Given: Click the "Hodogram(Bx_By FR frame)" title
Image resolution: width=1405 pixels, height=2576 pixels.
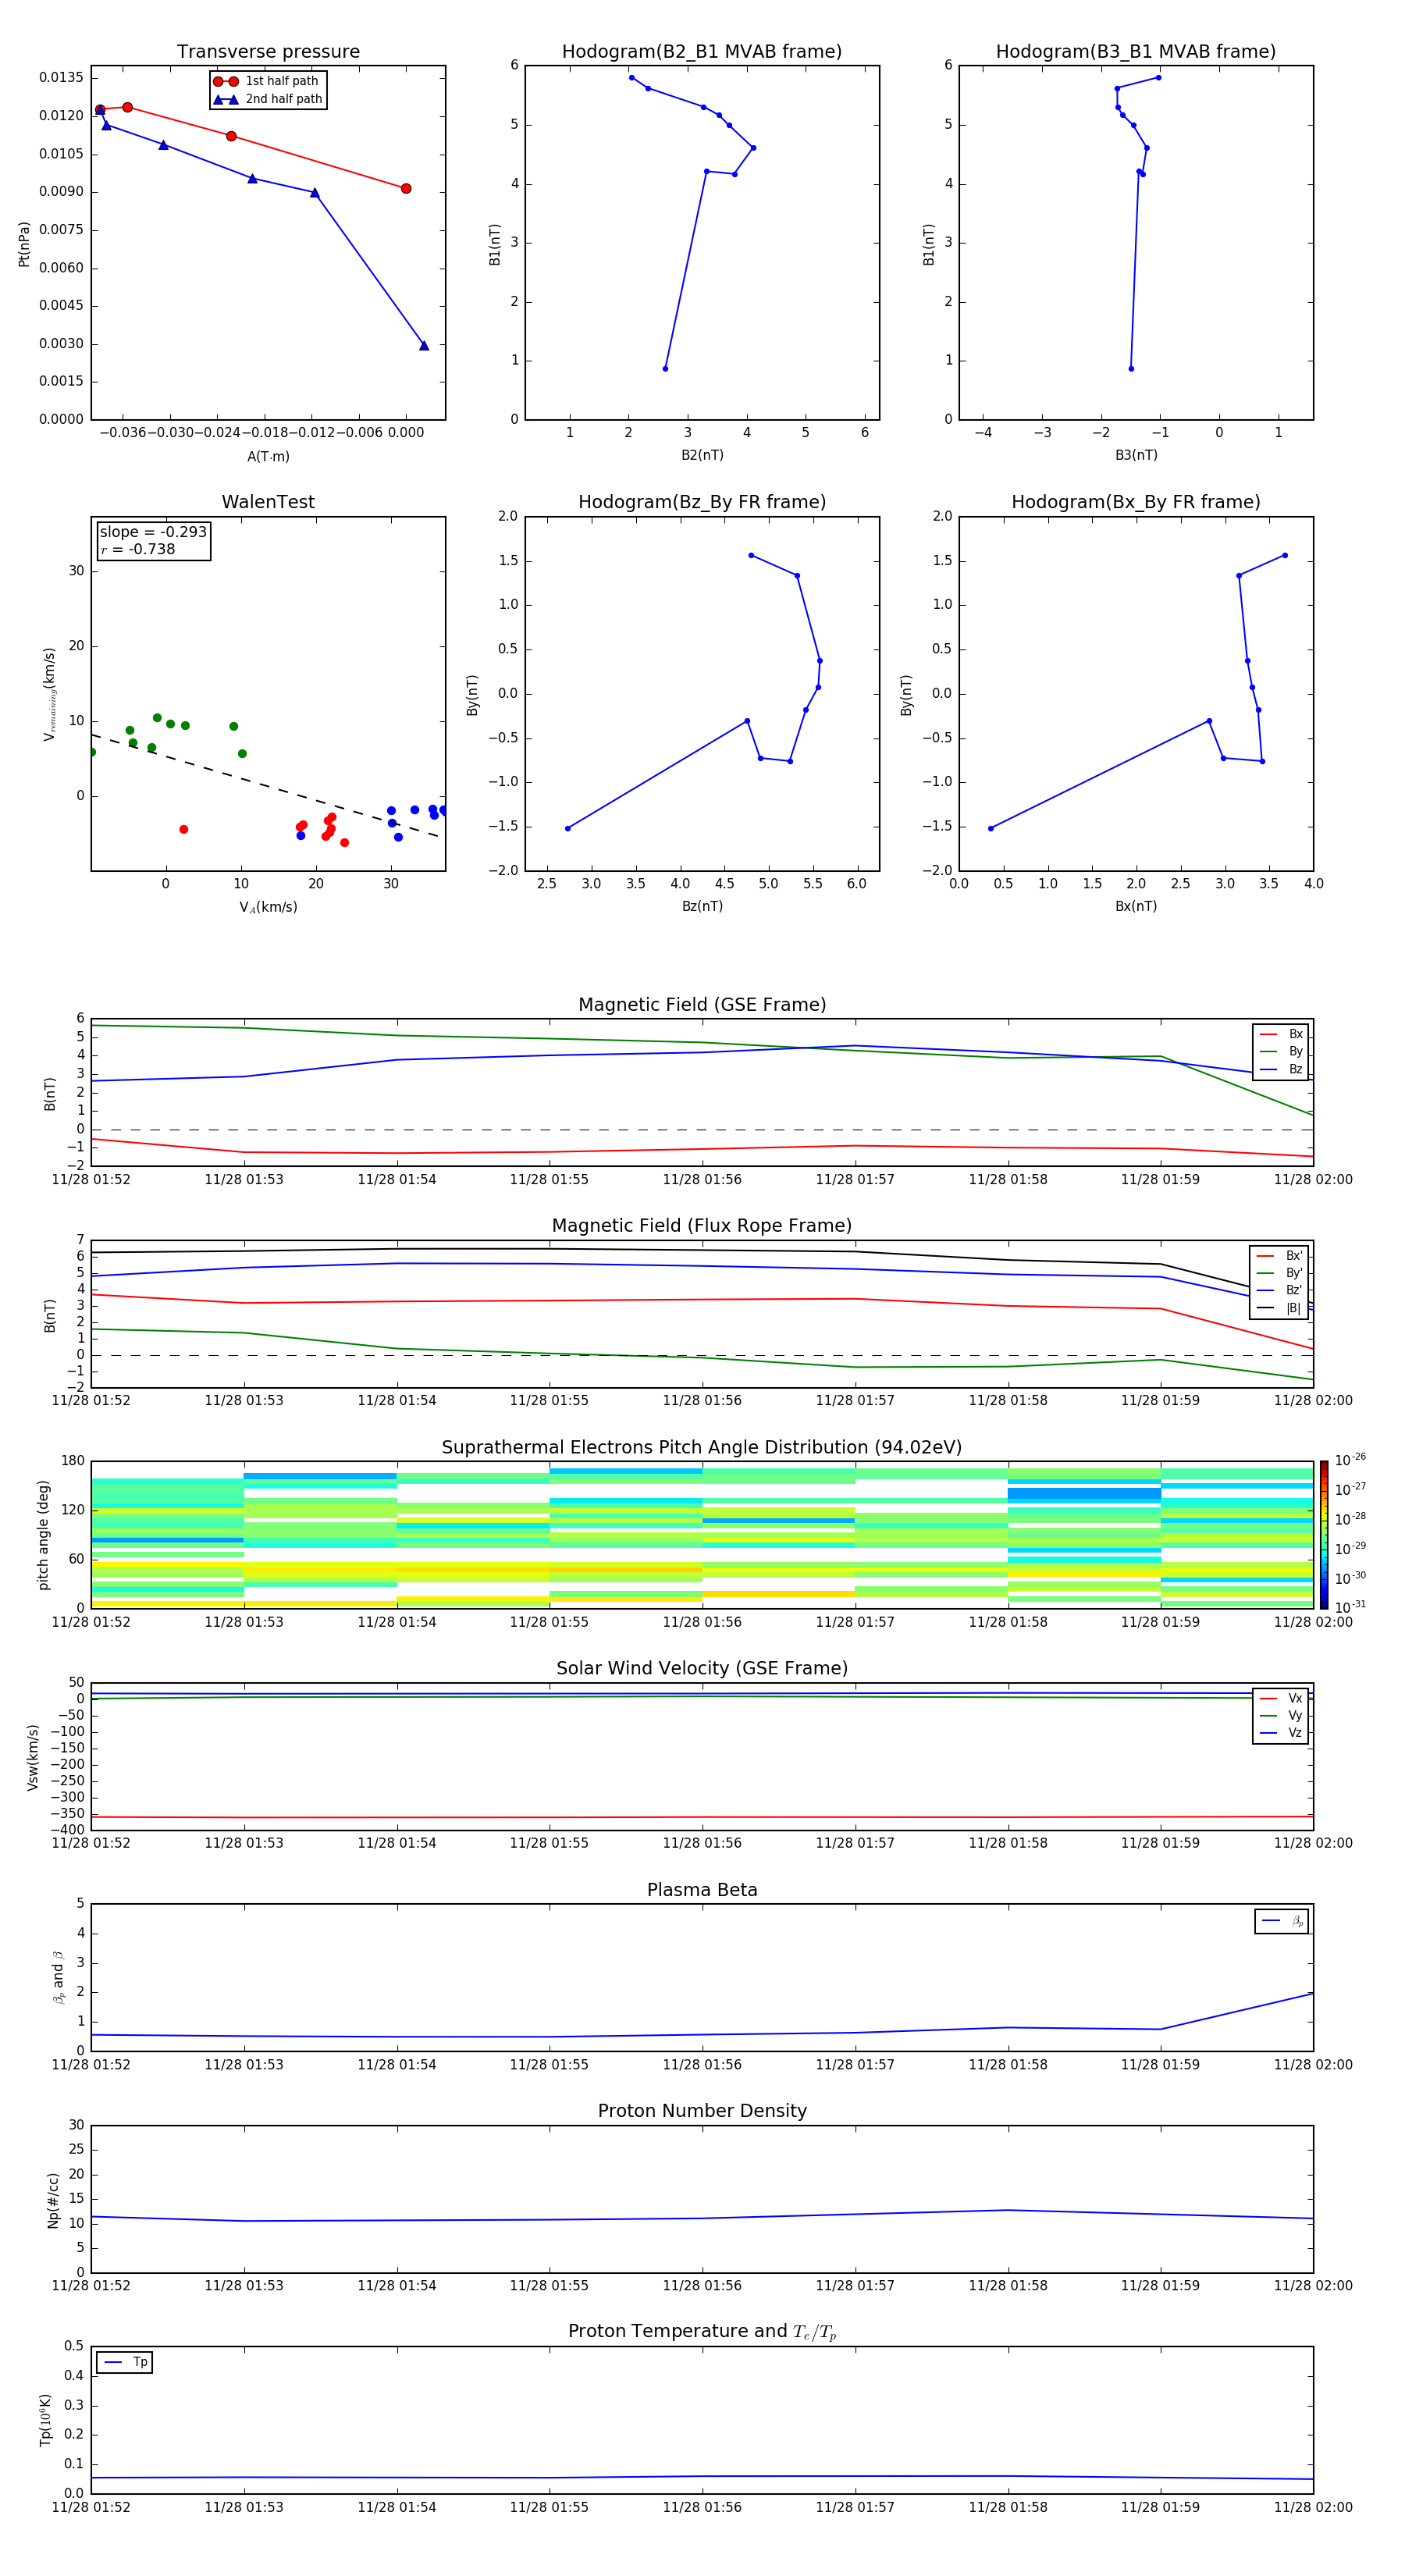Looking at the screenshot, I should 1136,502.
